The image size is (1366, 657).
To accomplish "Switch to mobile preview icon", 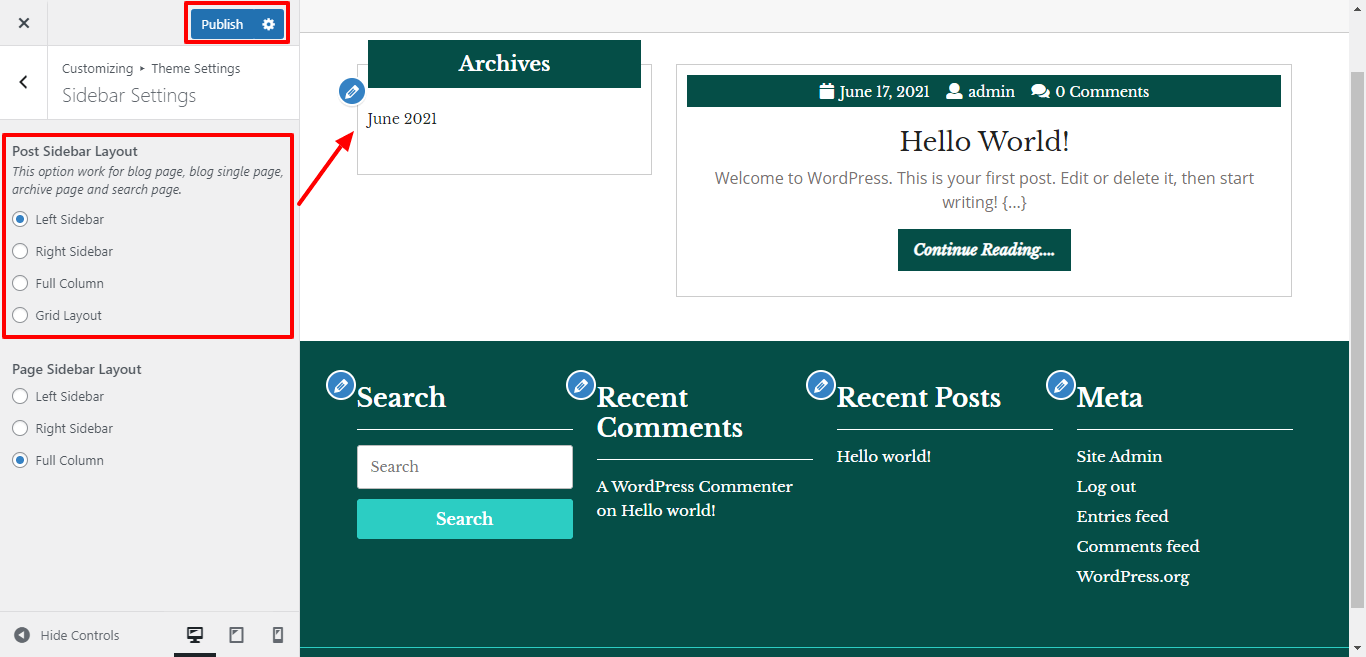I will click(278, 635).
